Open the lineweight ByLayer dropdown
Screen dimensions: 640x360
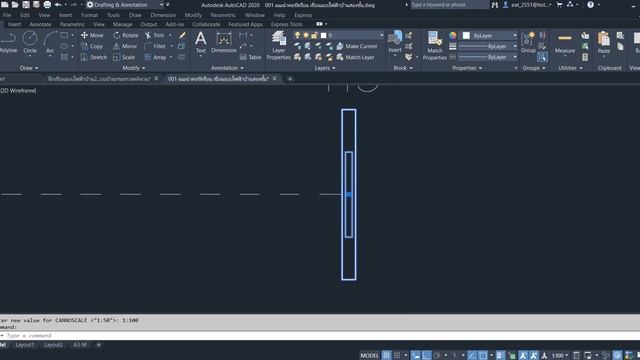coord(515,46)
